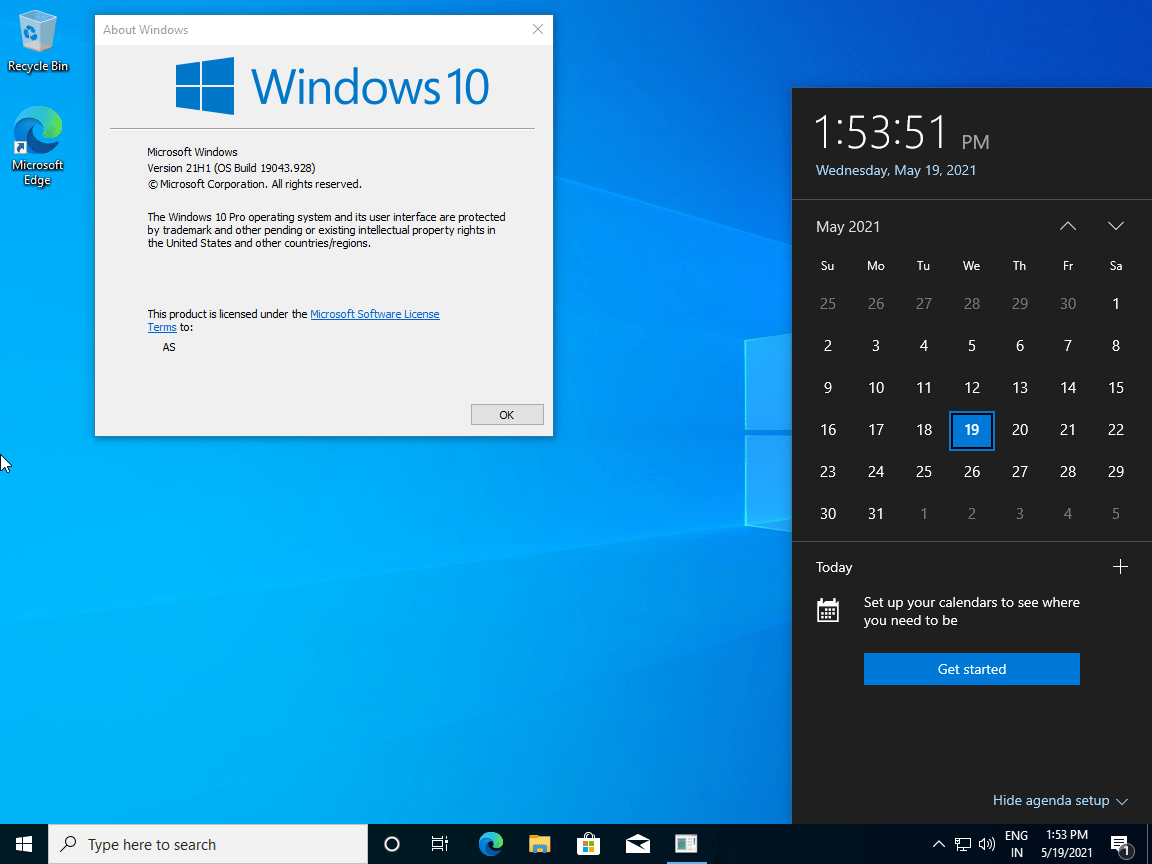Image resolution: width=1152 pixels, height=864 pixels.
Task: Select May 21 in the calendar
Action: pyautogui.click(x=1068, y=430)
